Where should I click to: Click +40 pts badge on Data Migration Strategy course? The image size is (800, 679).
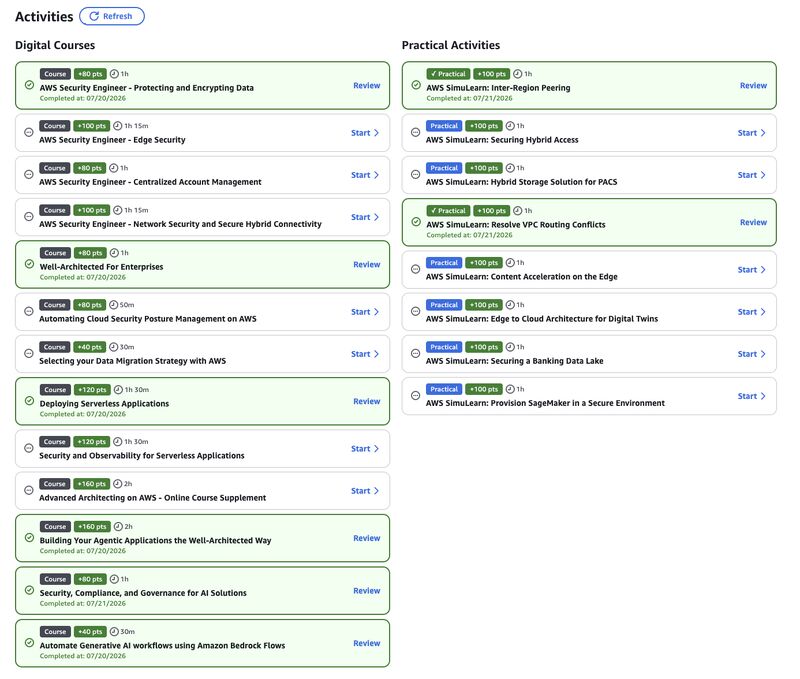click(x=90, y=347)
